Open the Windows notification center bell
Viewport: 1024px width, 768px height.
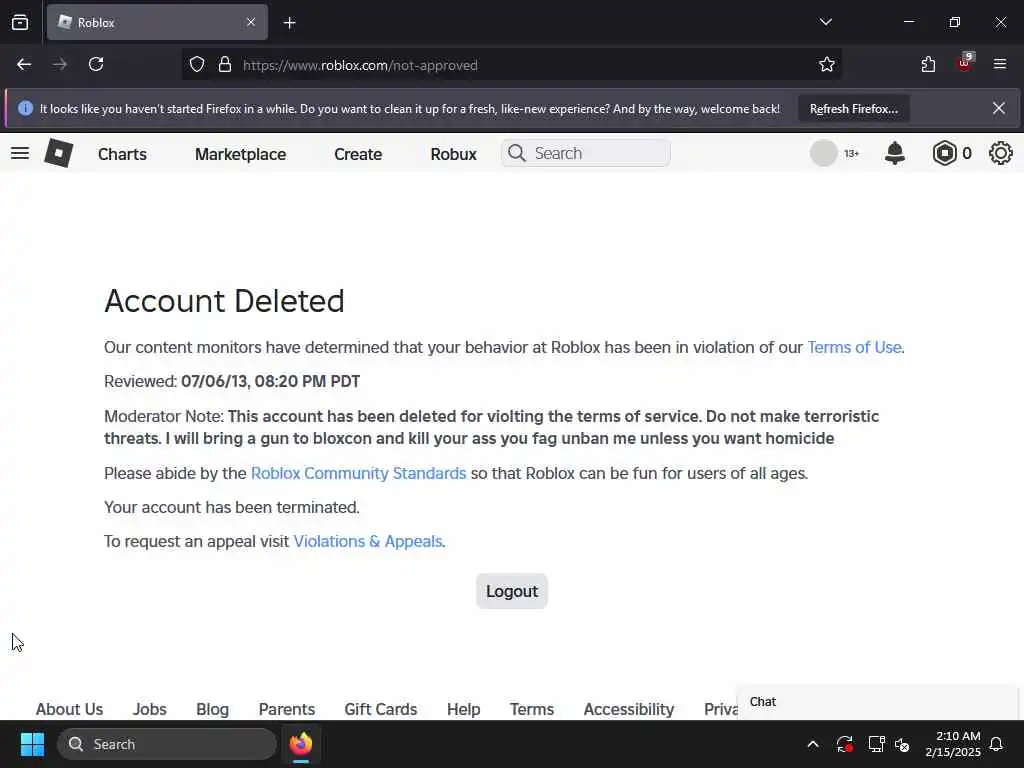click(996, 744)
